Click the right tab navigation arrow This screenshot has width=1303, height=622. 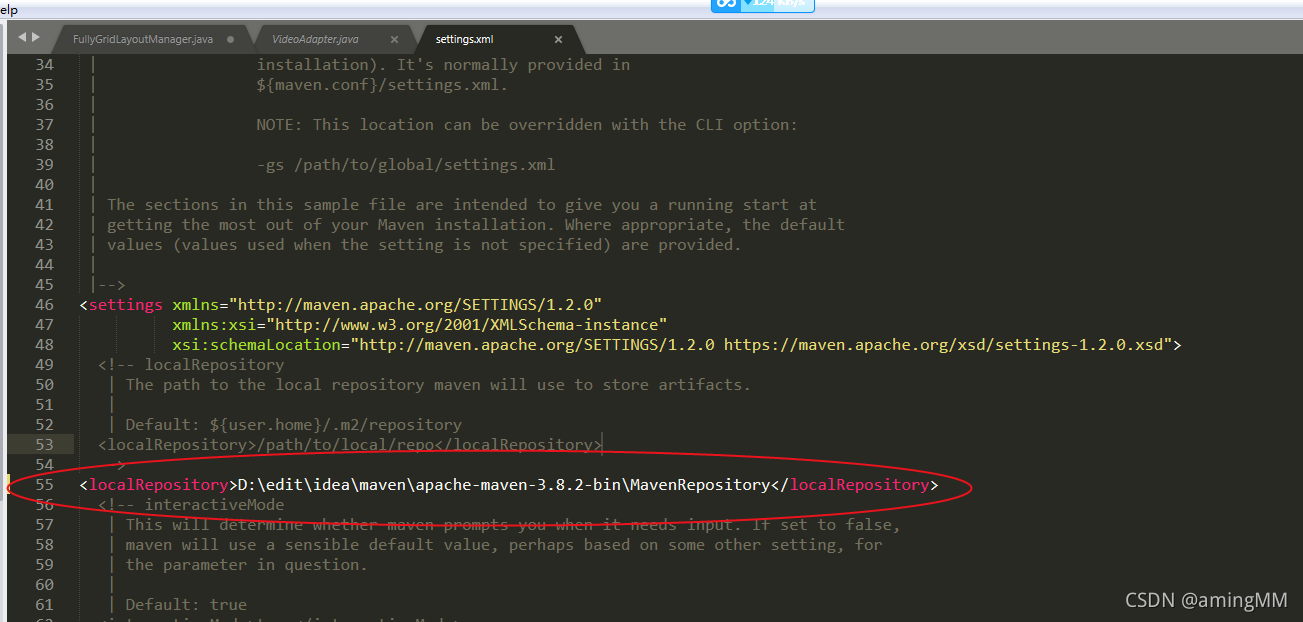37,37
